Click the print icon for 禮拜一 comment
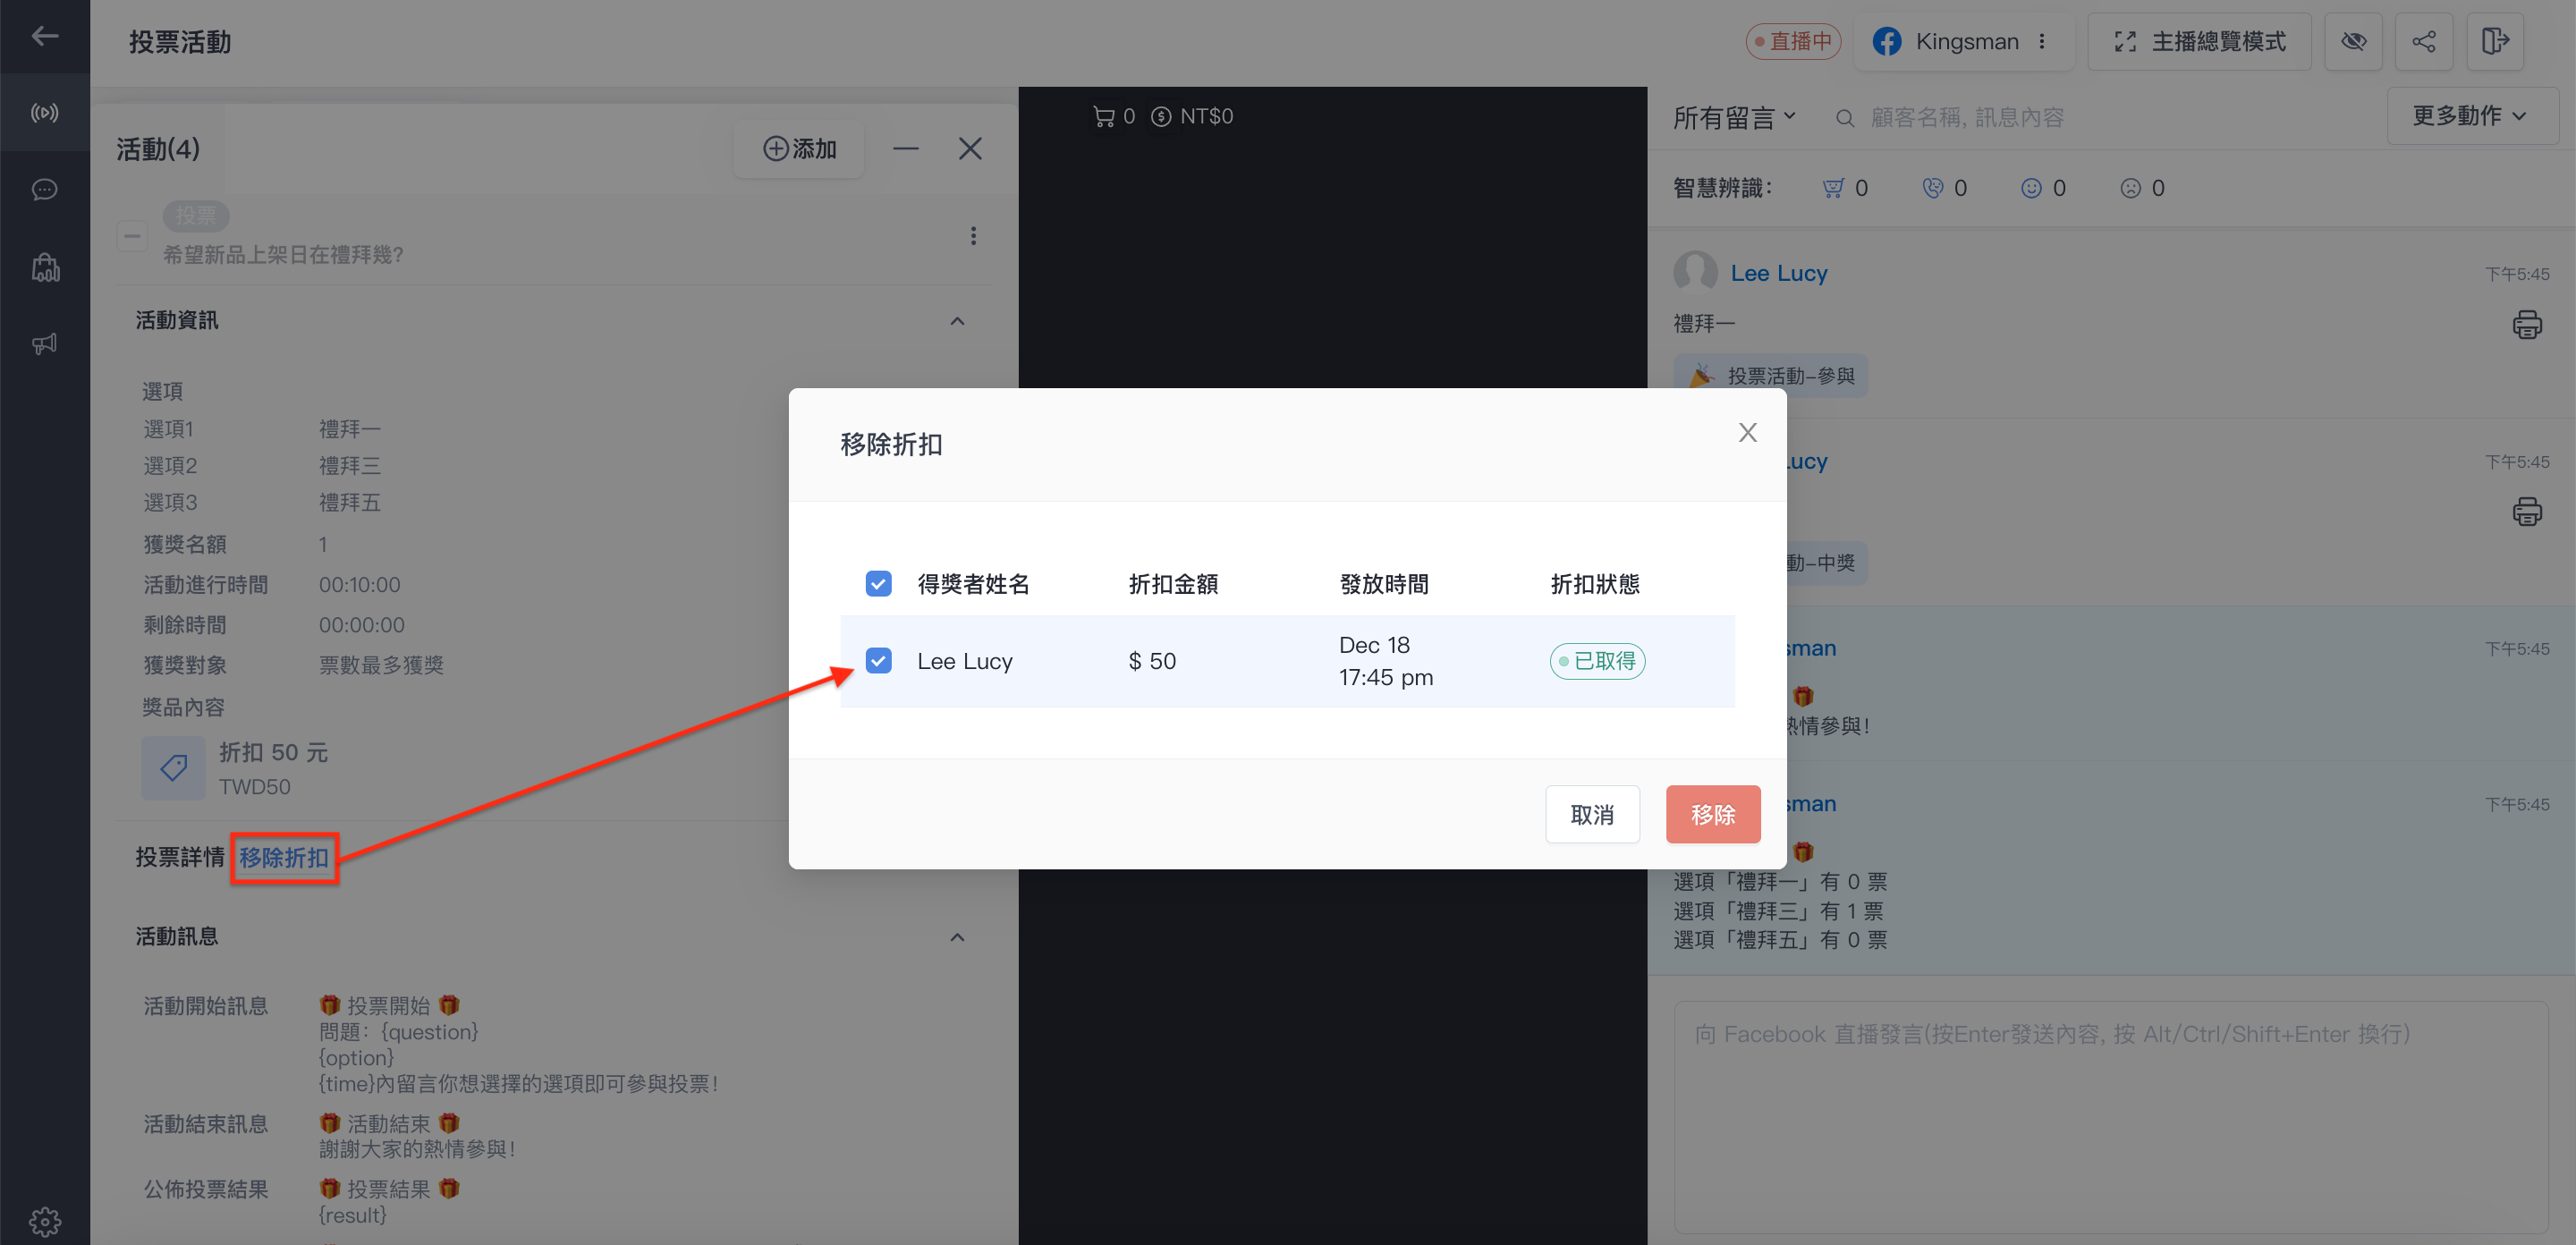The height and width of the screenshot is (1245, 2576). pos(2526,325)
